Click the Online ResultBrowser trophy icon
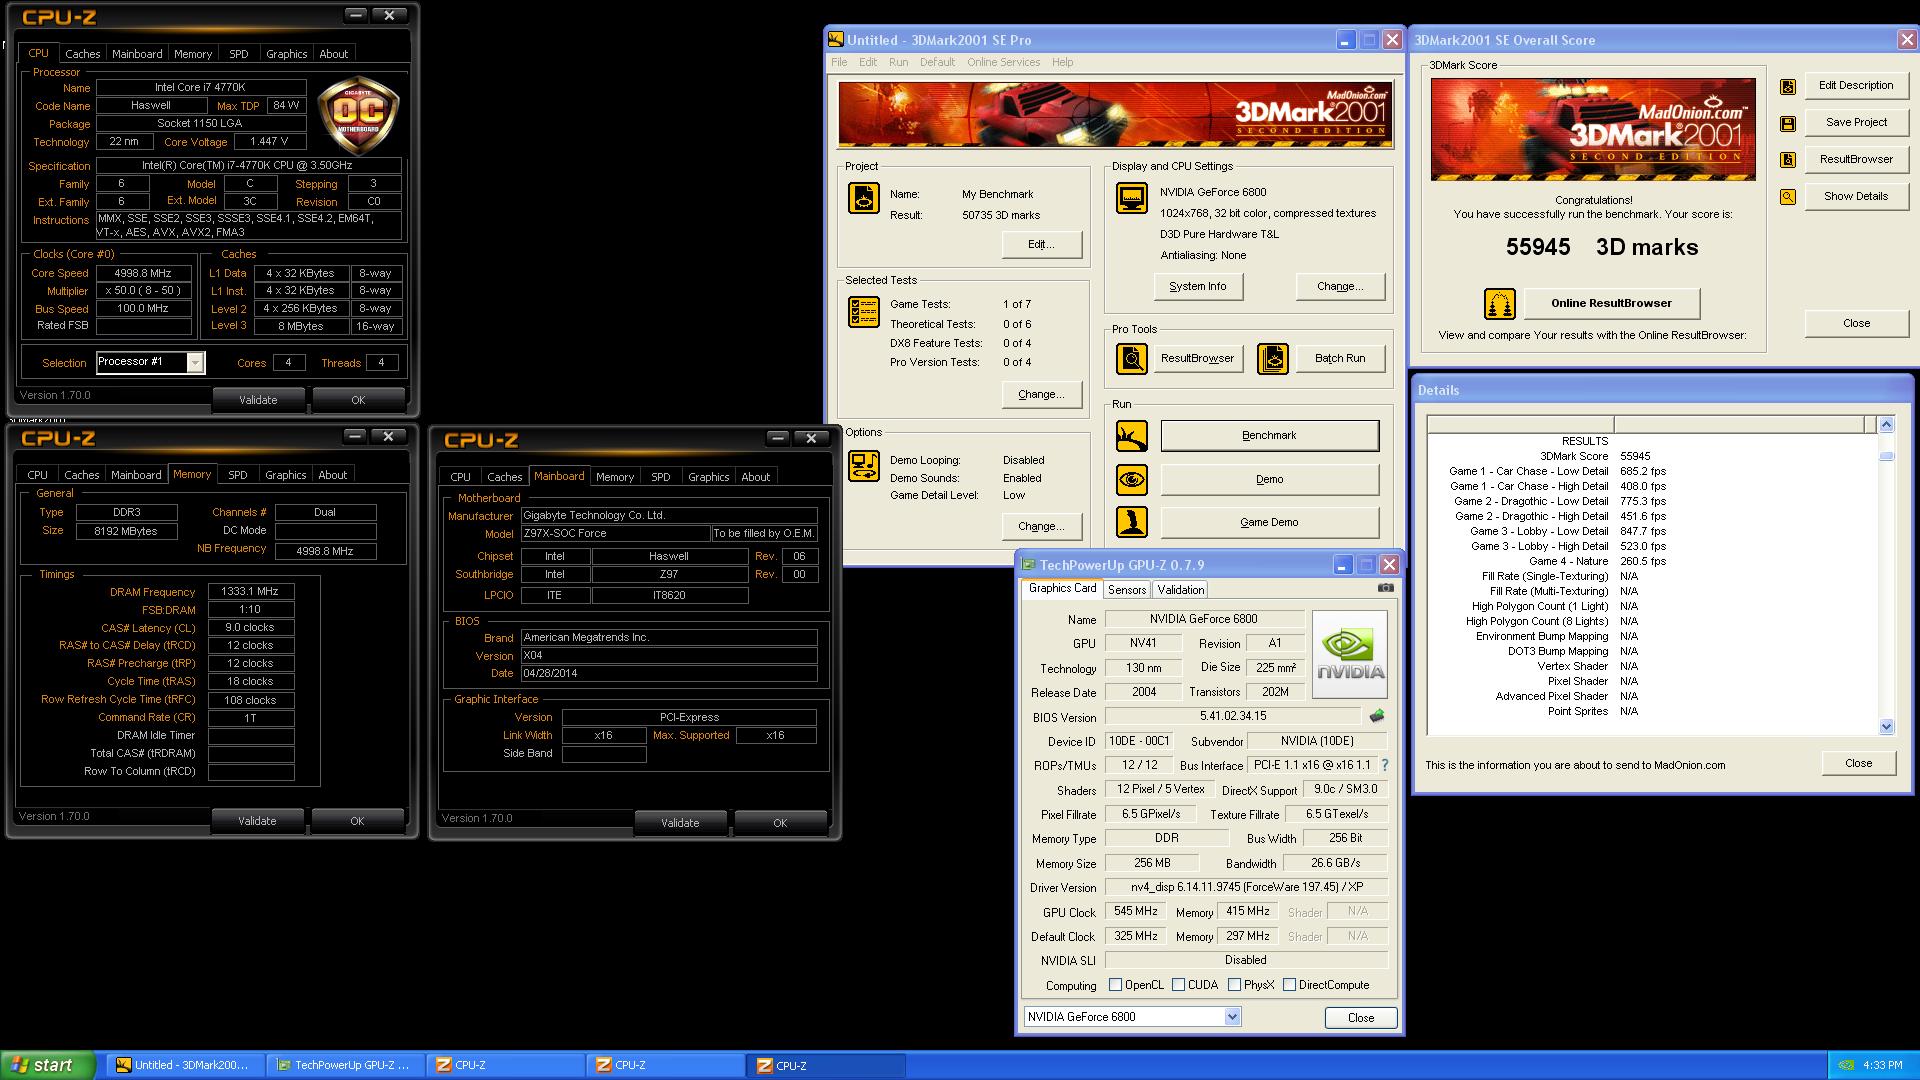Image resolution: width=1920 pixels, height=1080 pixels. point(1499,303)
